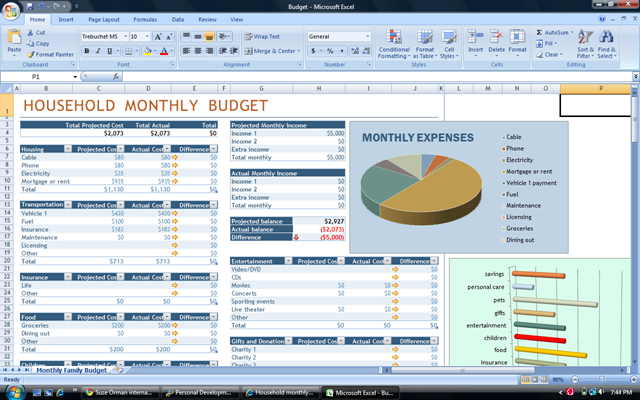Apply the red Font Color A
Image resolution: width=640 pixels, height=400 pixels.
164,51
